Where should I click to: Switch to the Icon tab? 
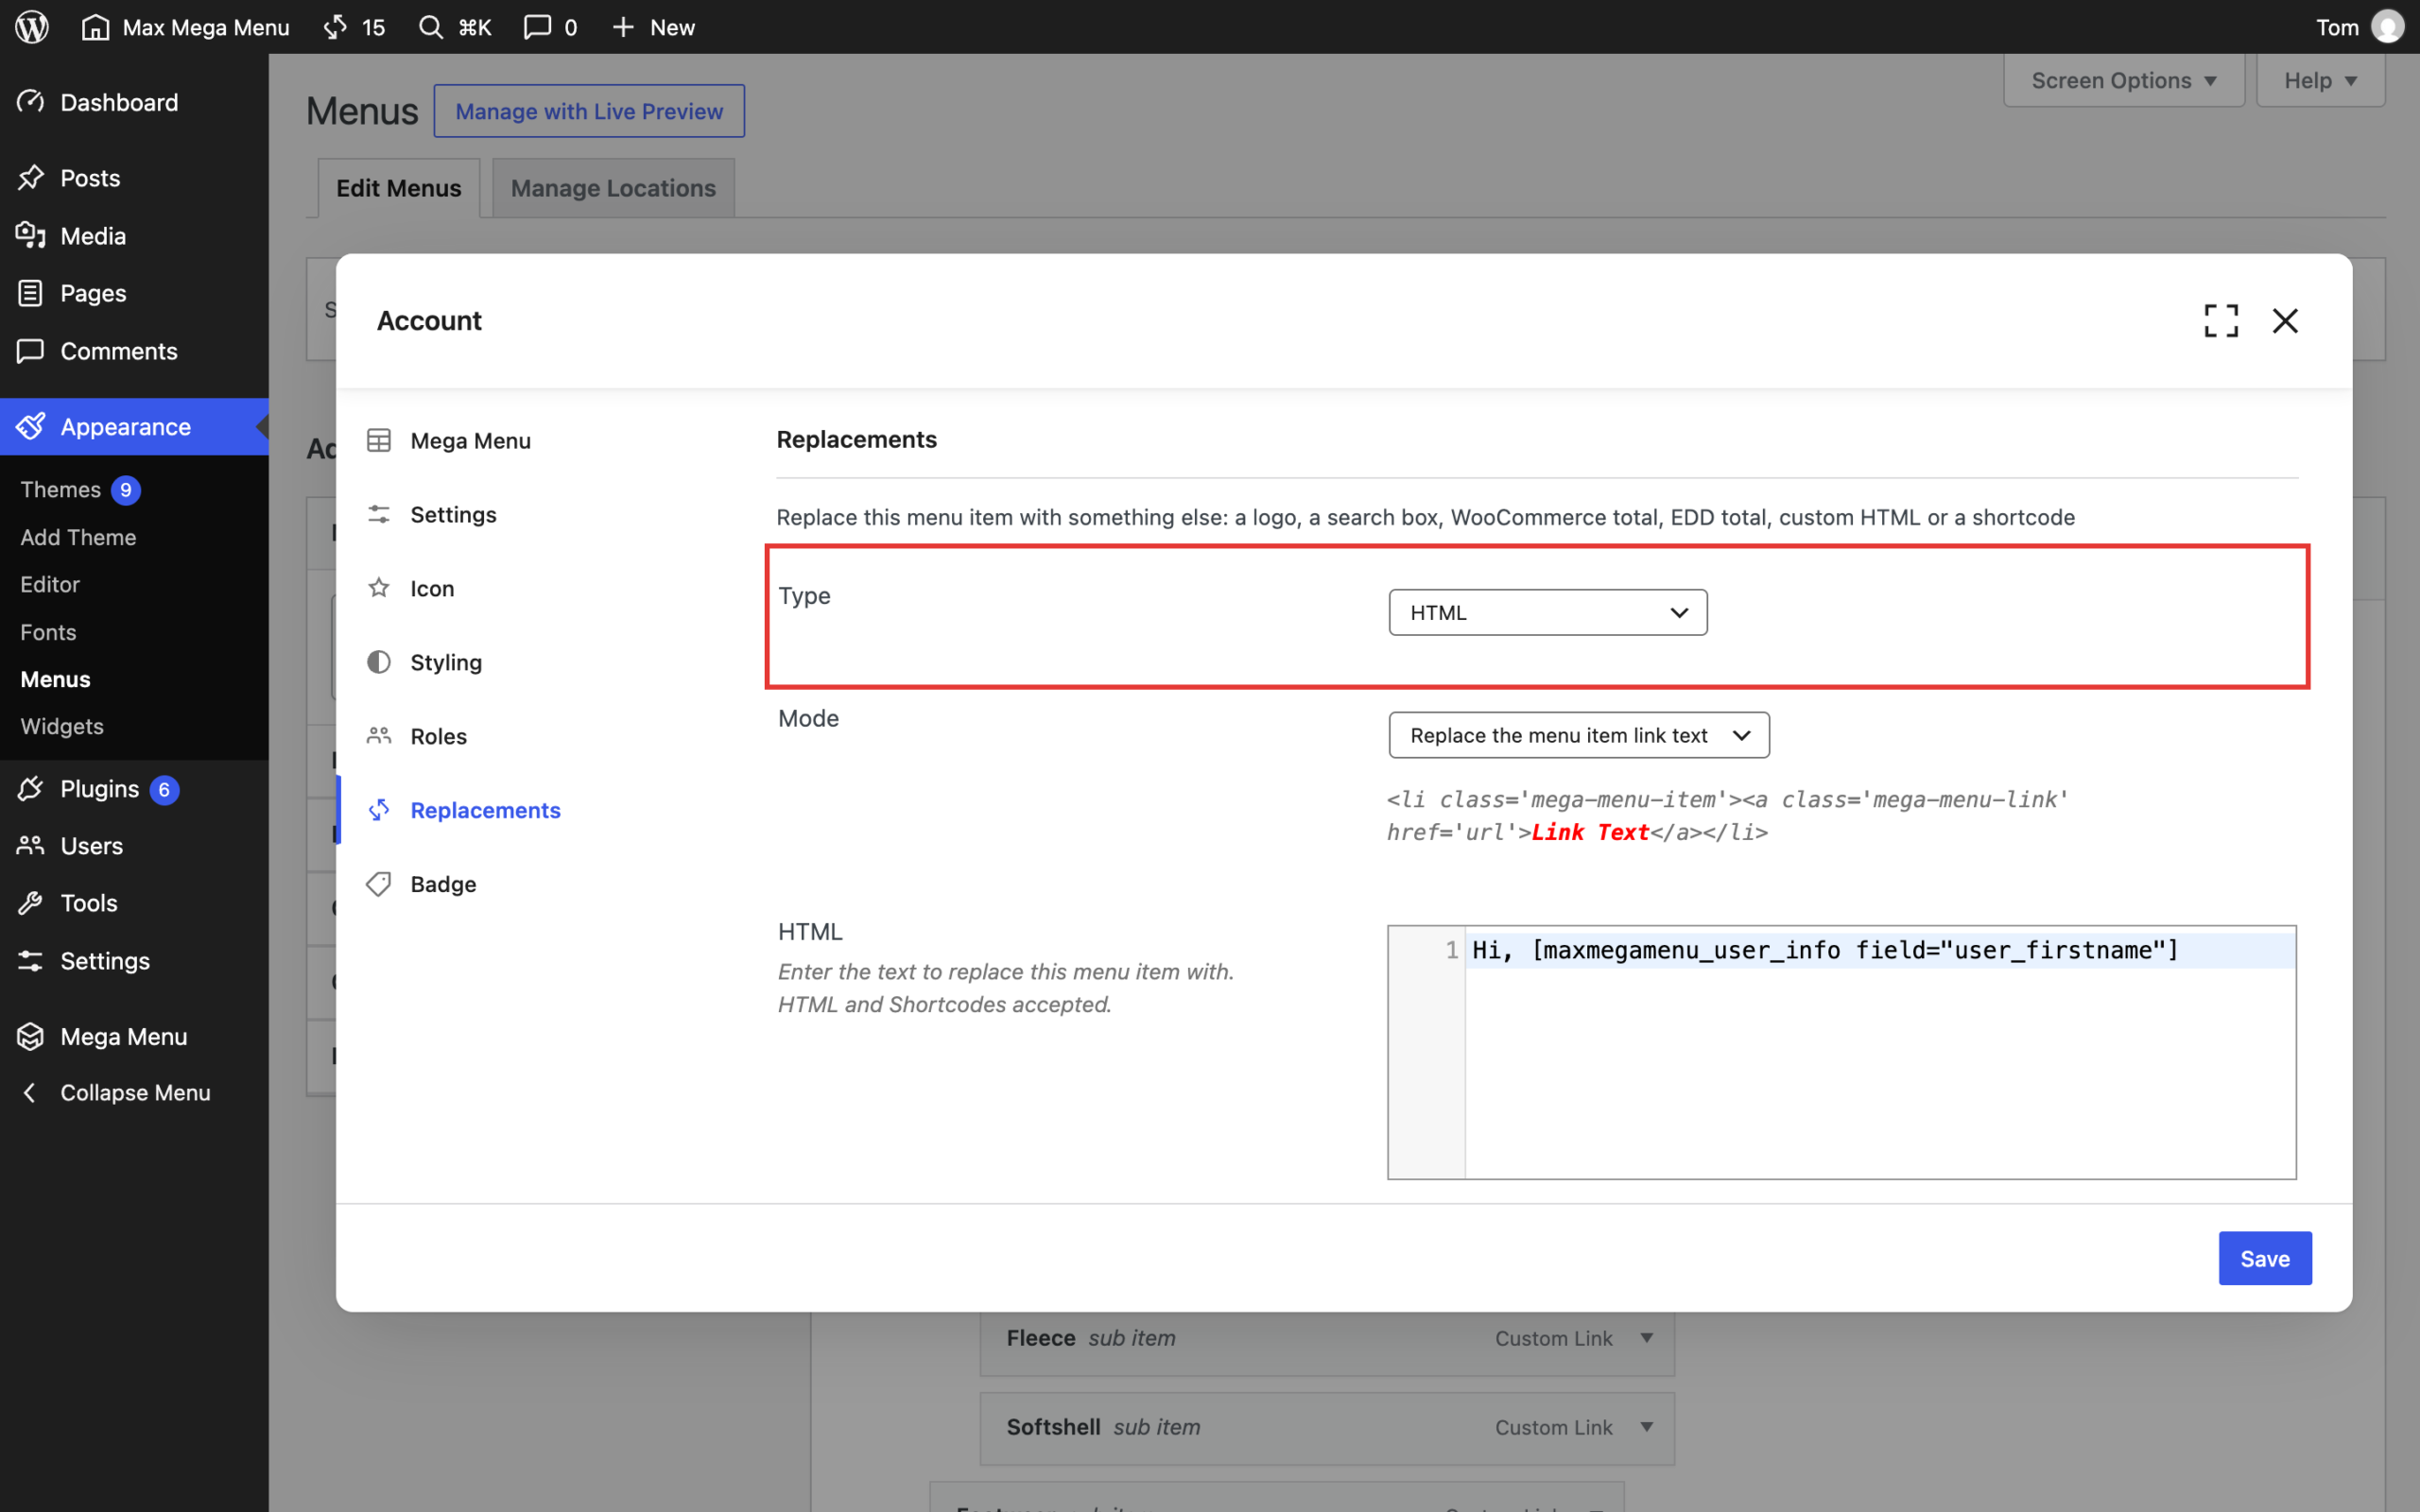410,588
